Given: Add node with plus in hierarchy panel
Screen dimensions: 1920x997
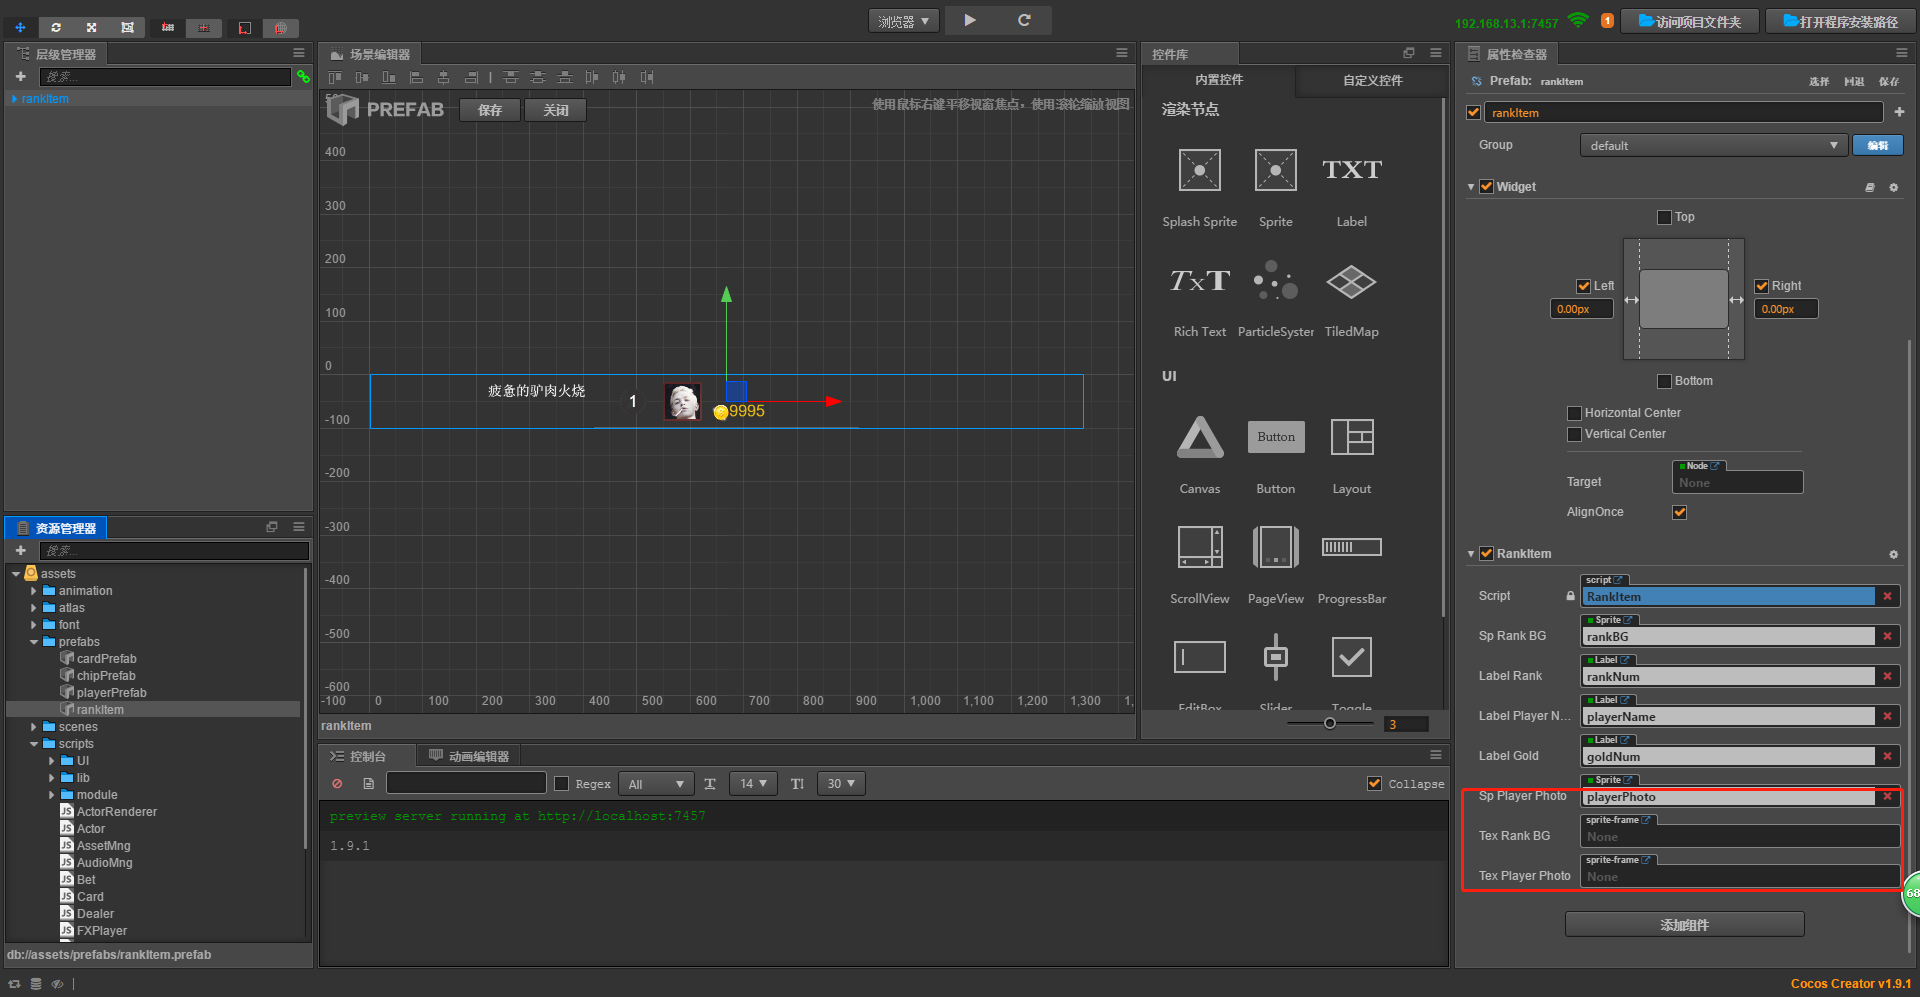Looking at the screenshot, I should 20,77.
